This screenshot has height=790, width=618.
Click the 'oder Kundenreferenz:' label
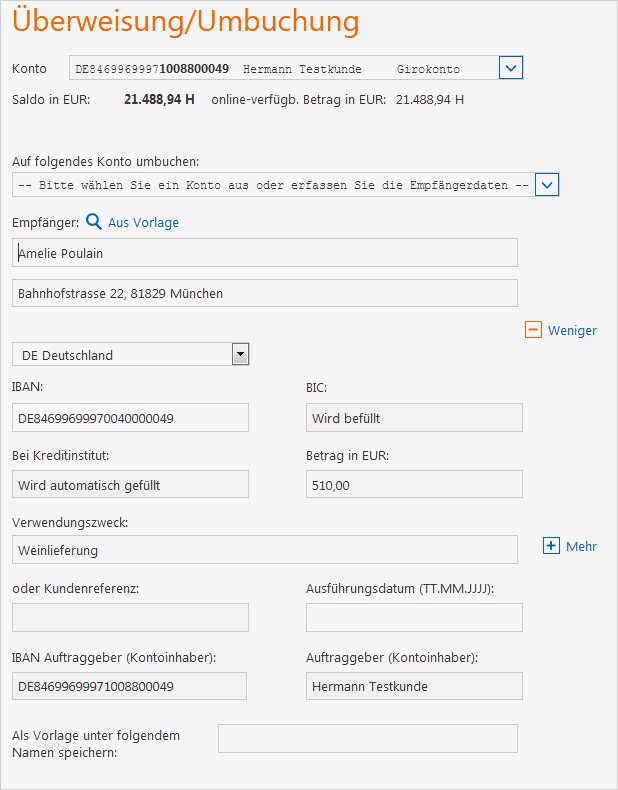pyautogui.click(x=76, y=588)
